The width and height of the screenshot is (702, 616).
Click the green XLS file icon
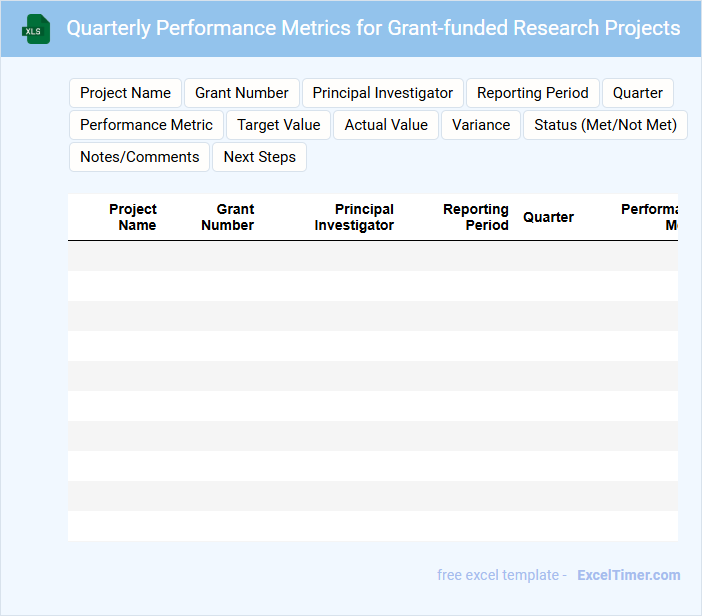(x=37, y=29)
